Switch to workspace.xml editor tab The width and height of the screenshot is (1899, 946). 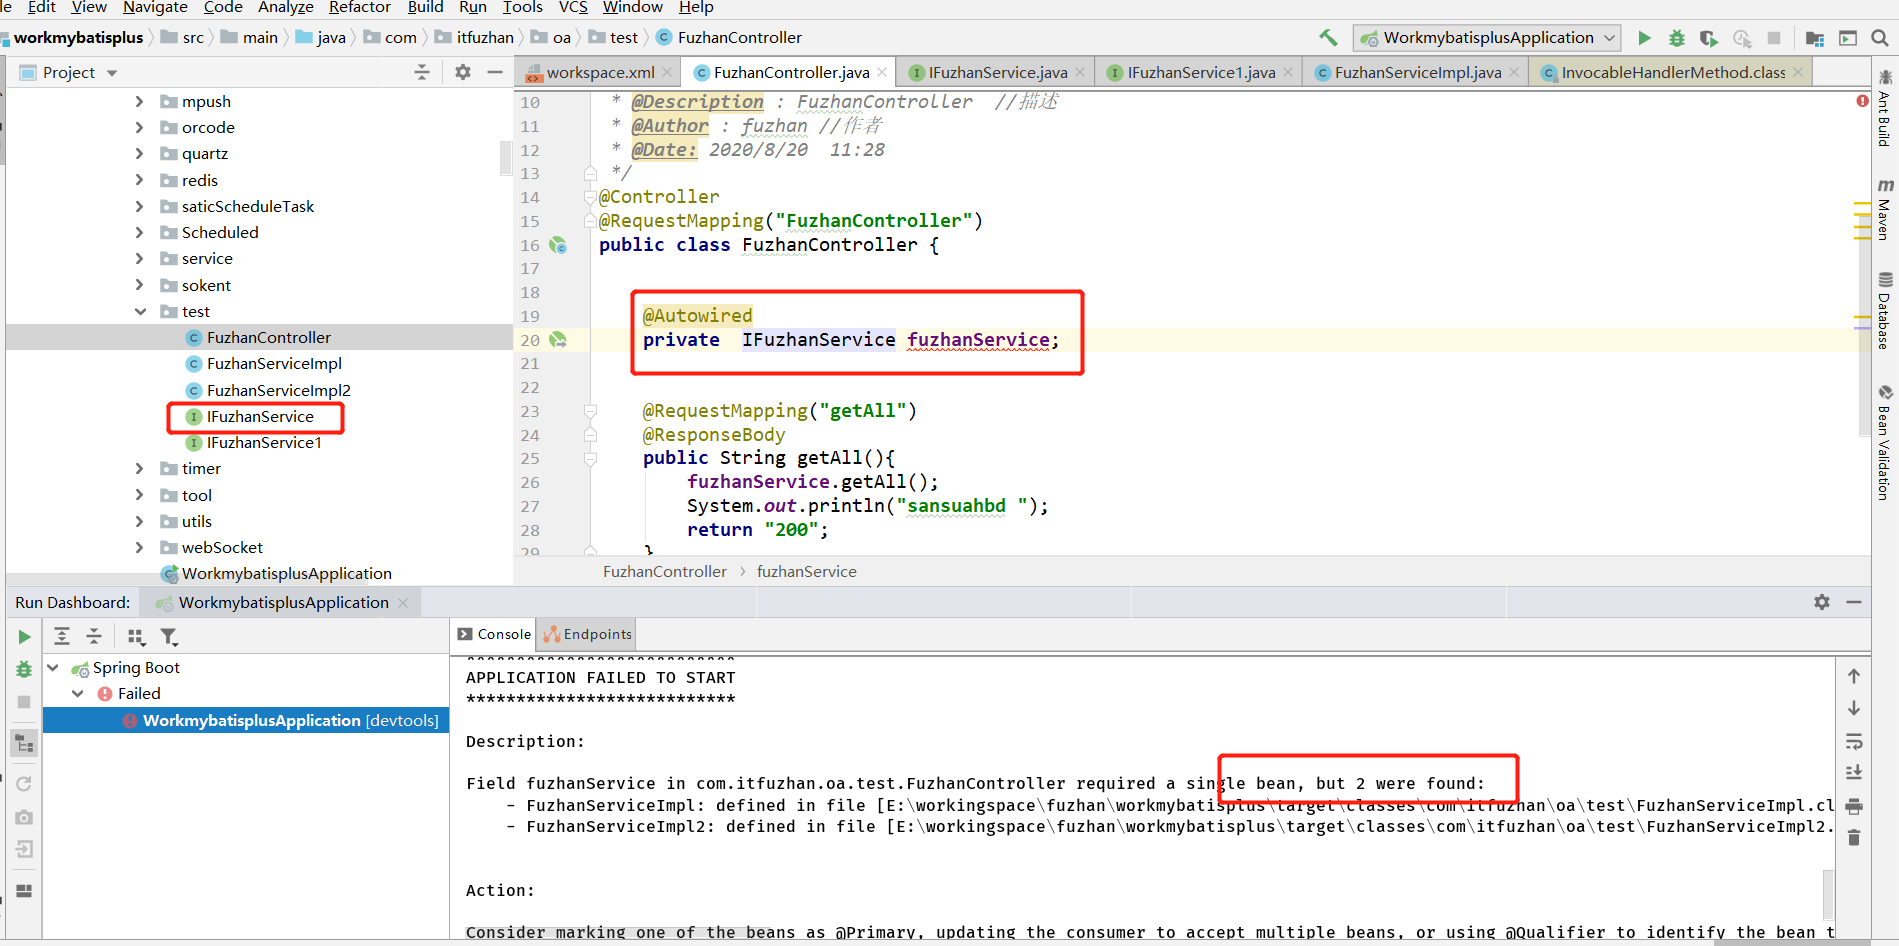click(x=599, y=72)
